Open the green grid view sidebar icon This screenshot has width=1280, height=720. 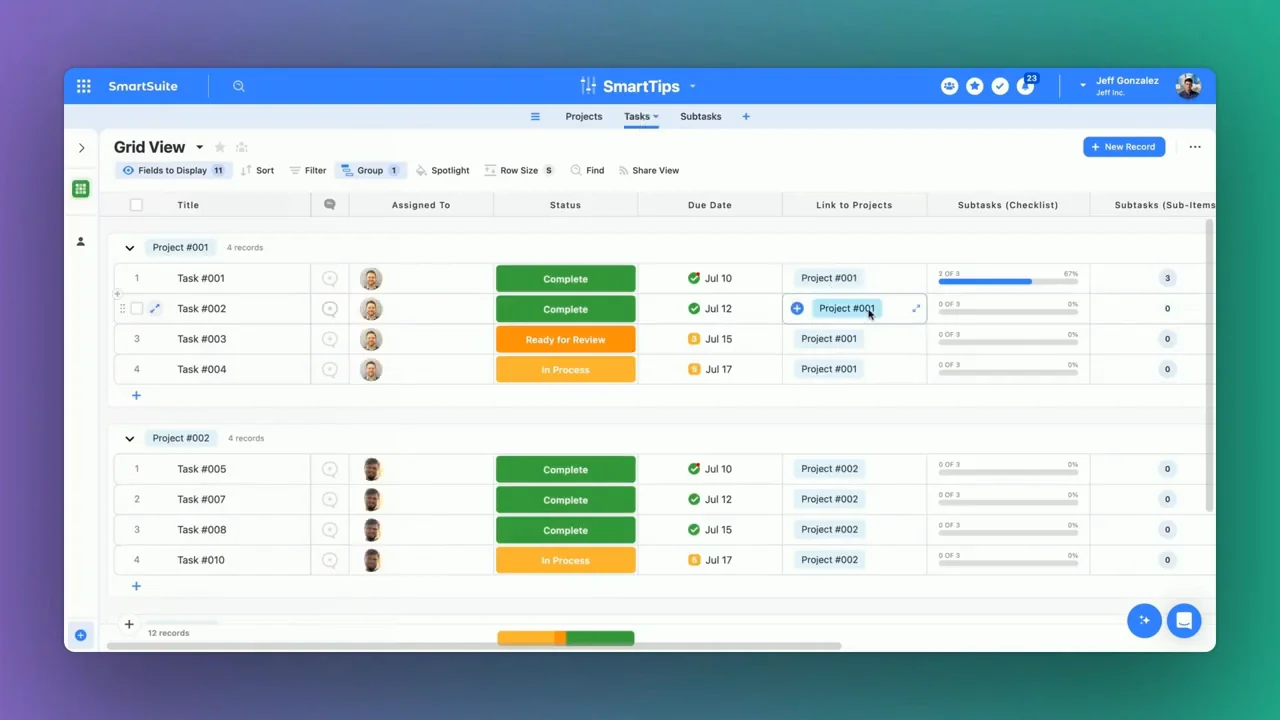[81, 189]
